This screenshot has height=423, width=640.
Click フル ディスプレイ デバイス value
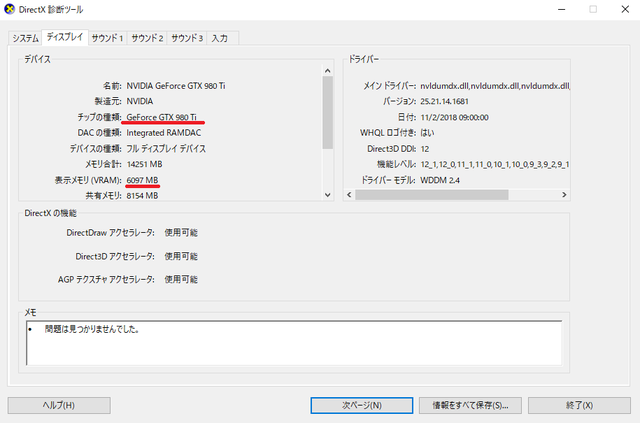tap(166, 149)
